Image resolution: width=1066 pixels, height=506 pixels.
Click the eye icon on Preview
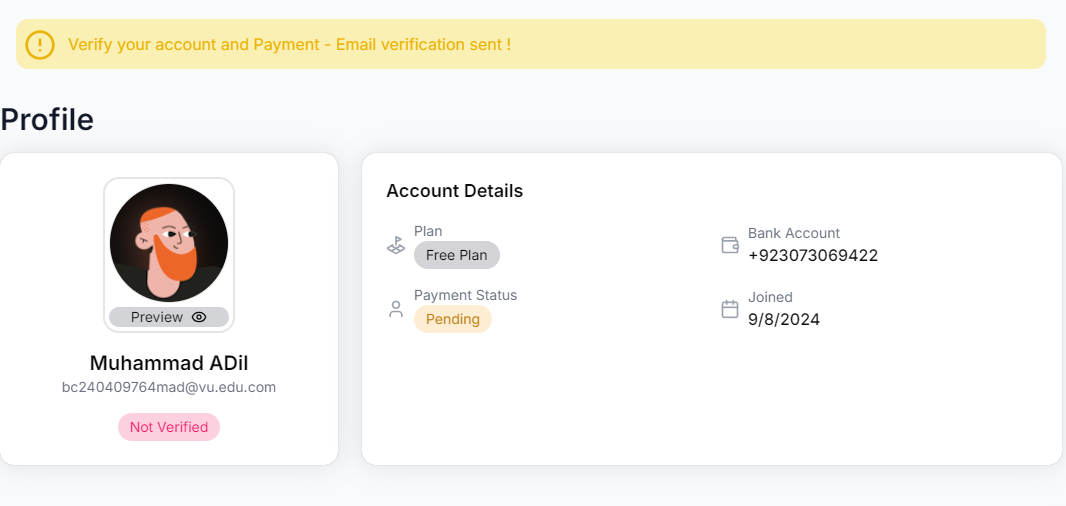pos(199,317)
